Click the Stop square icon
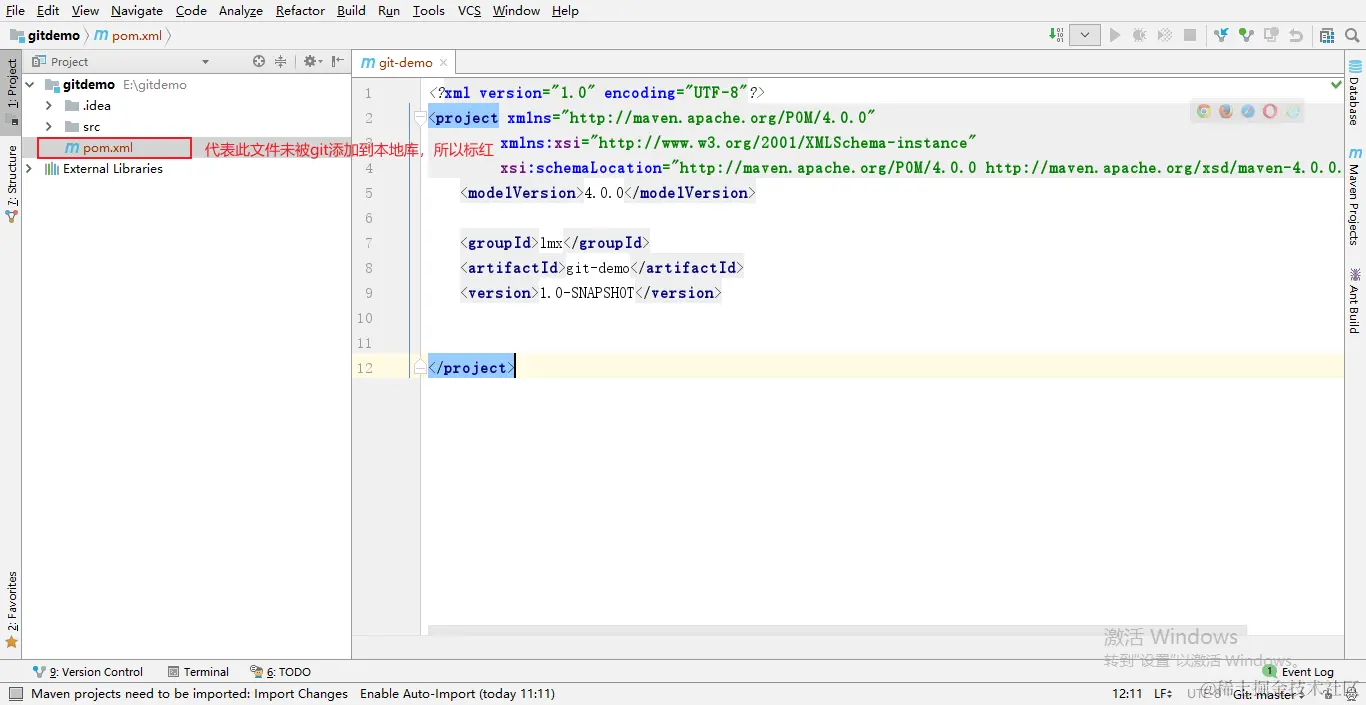 (1190, 35)
